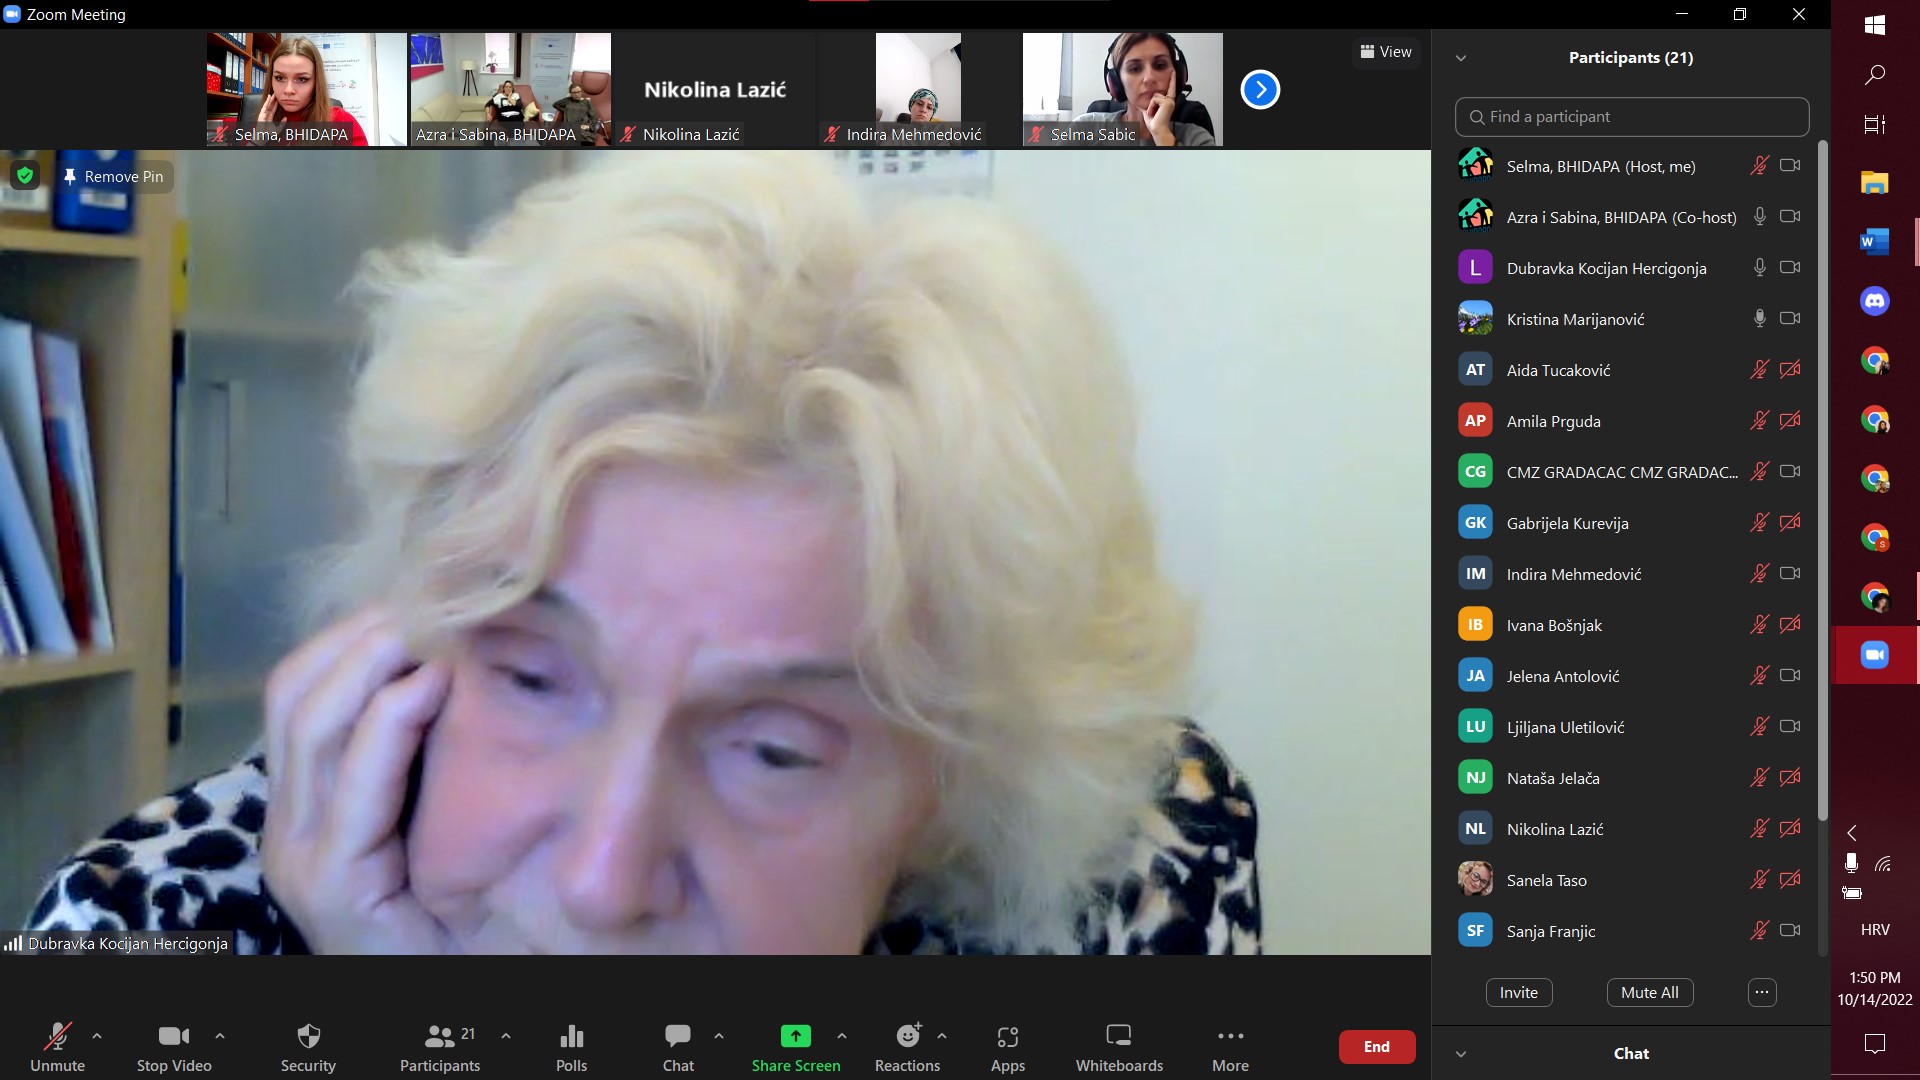Click the green encryption shield icon
The image size is (1920, 1080).
(x=25, y=176)
